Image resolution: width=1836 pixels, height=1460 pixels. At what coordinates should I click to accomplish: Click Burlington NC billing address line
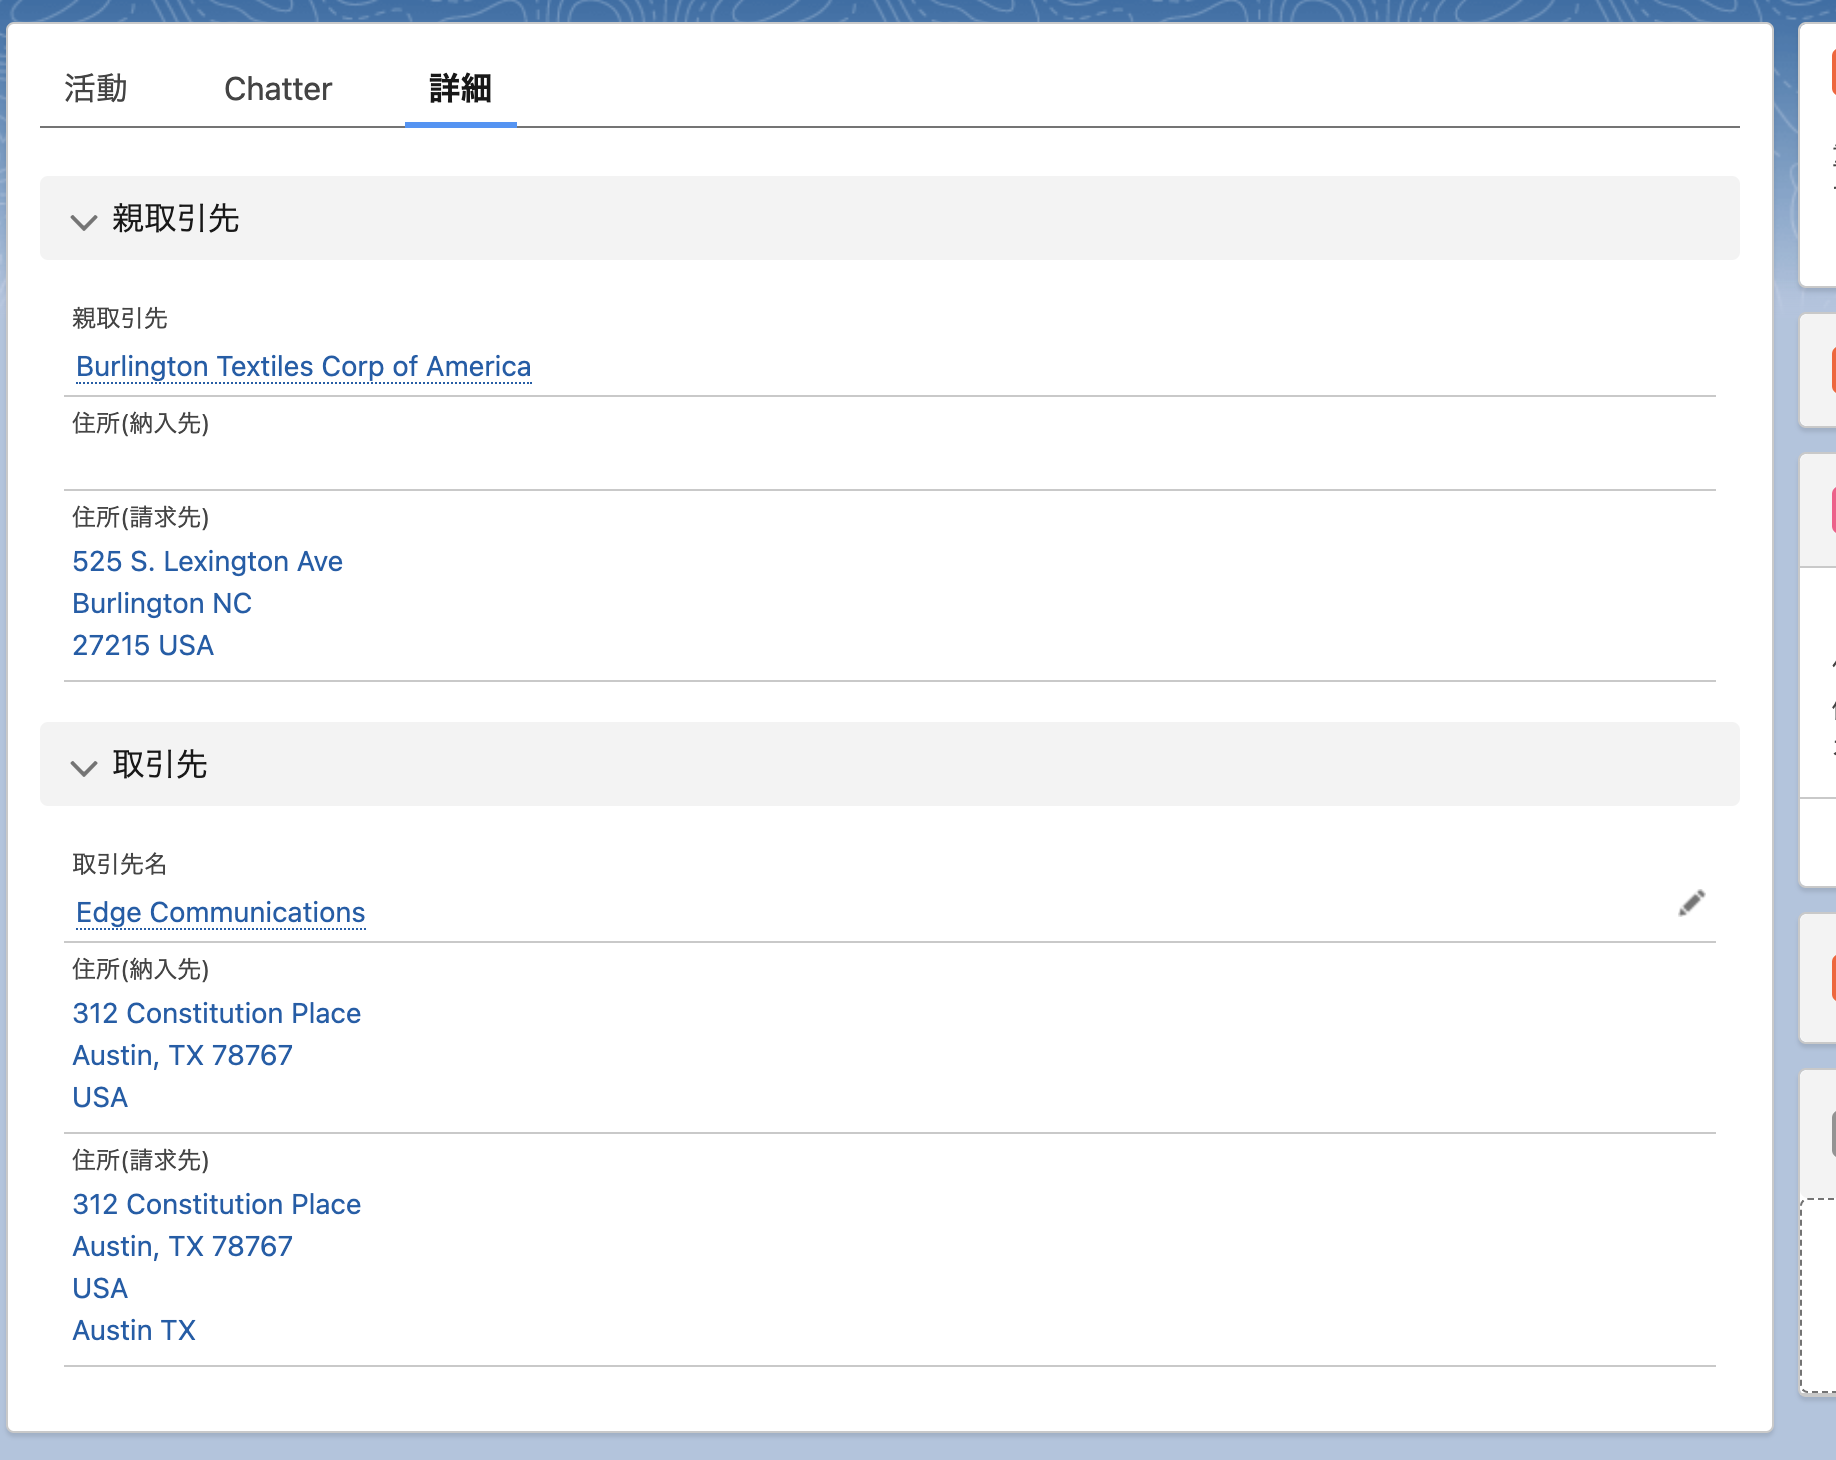[x=162, y=603]
